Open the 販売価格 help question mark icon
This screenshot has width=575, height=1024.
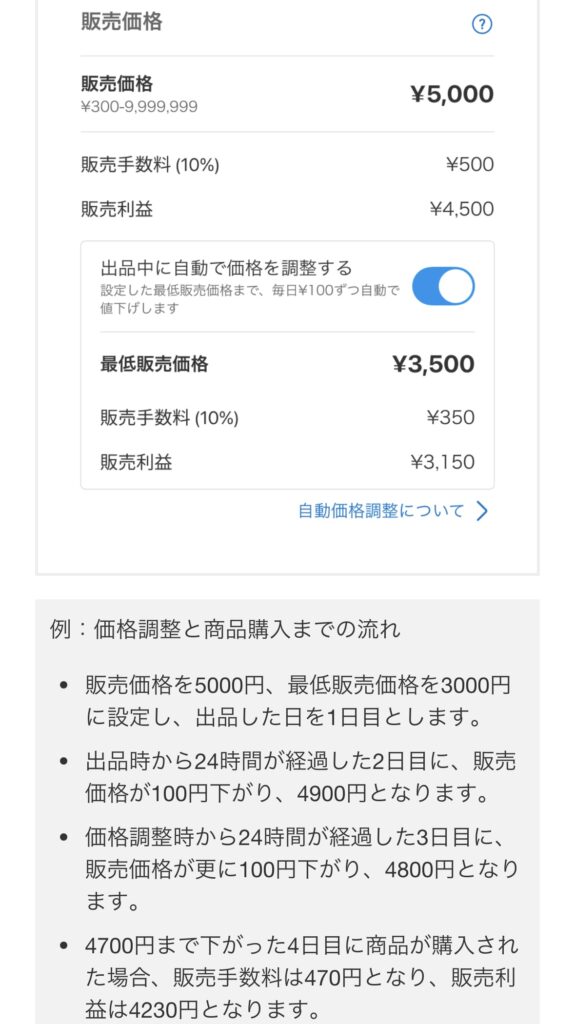(482, 25)
